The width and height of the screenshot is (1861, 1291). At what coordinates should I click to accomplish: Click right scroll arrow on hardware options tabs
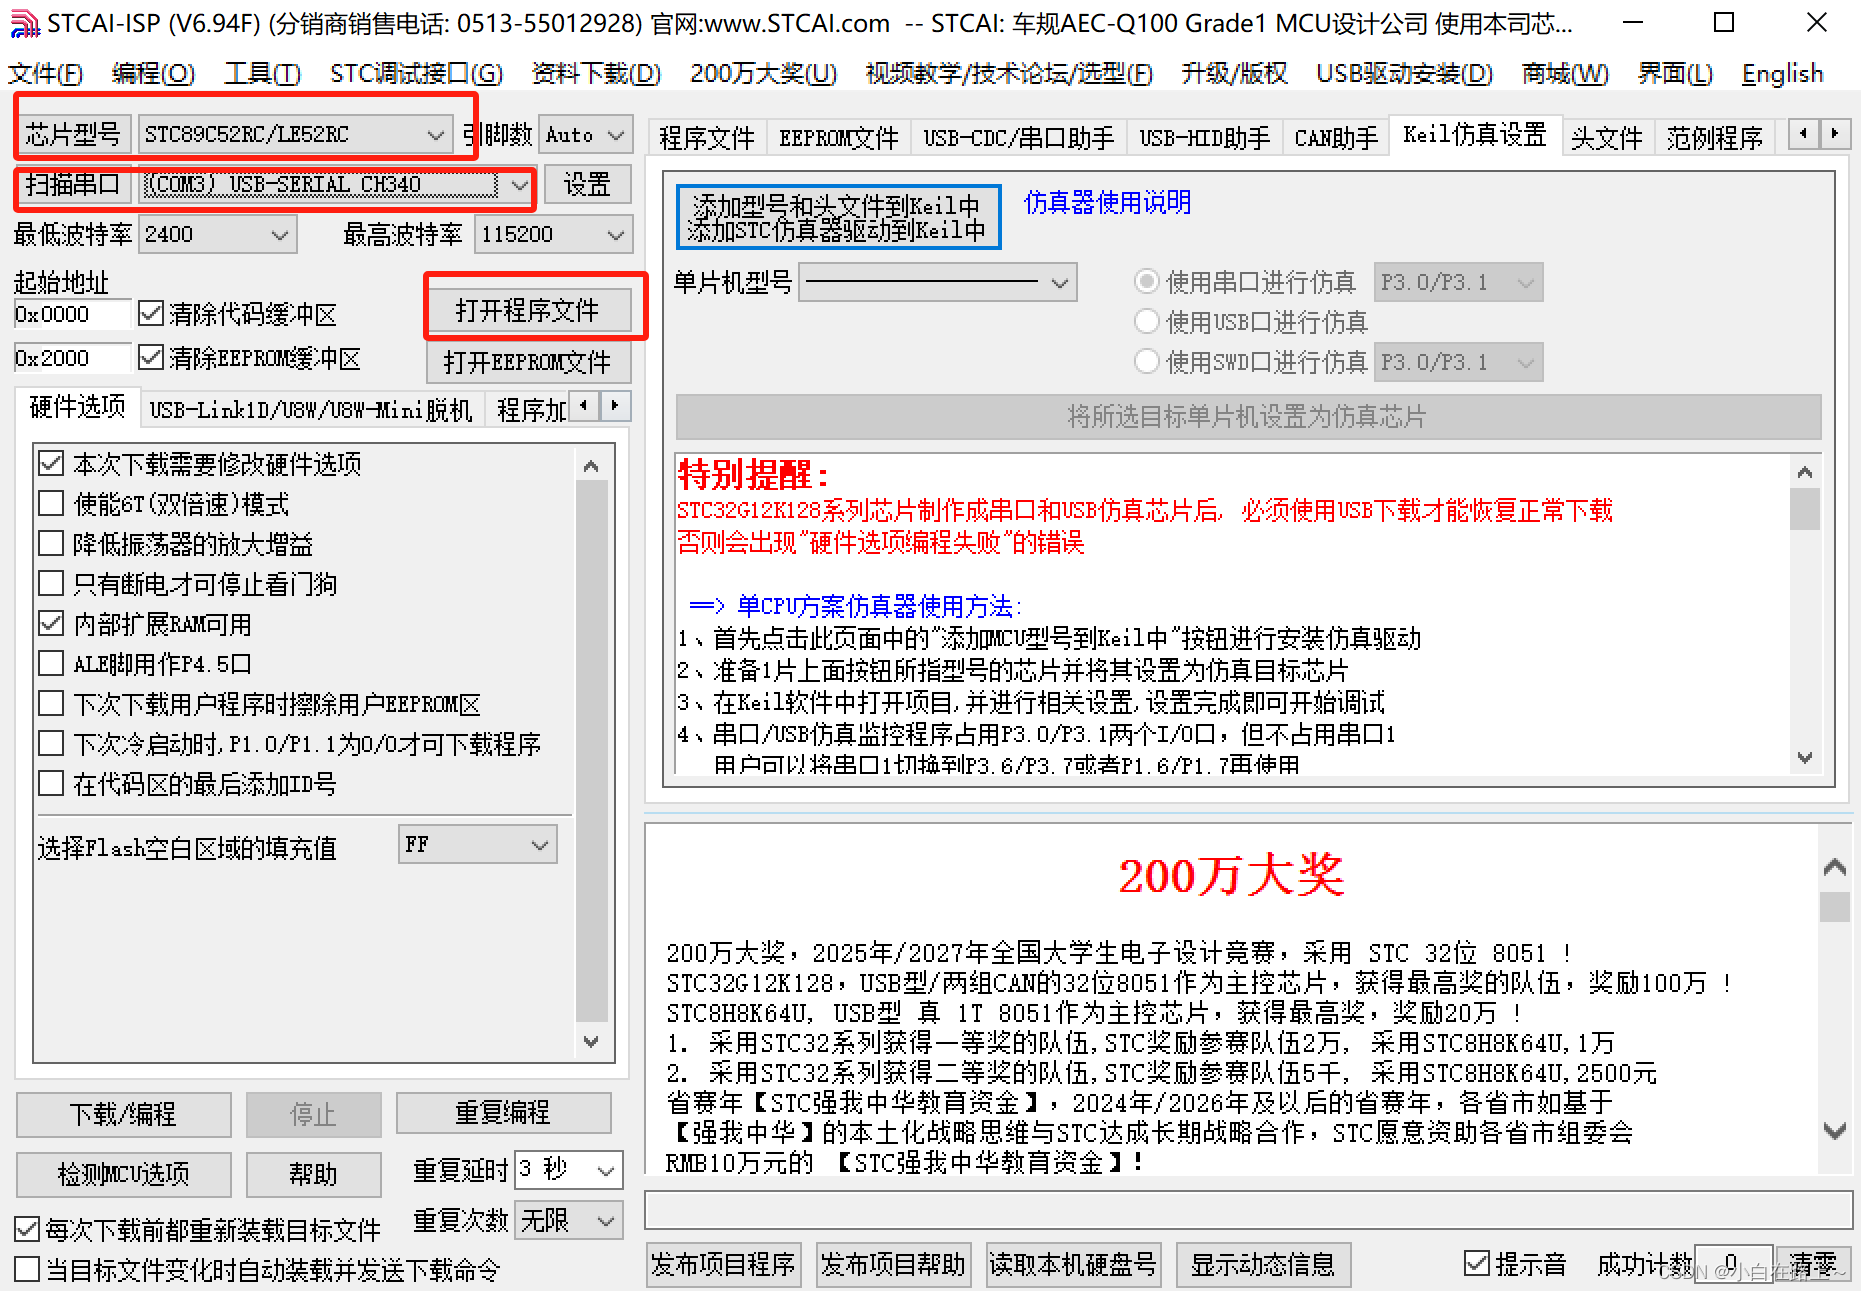pos(615,405)
